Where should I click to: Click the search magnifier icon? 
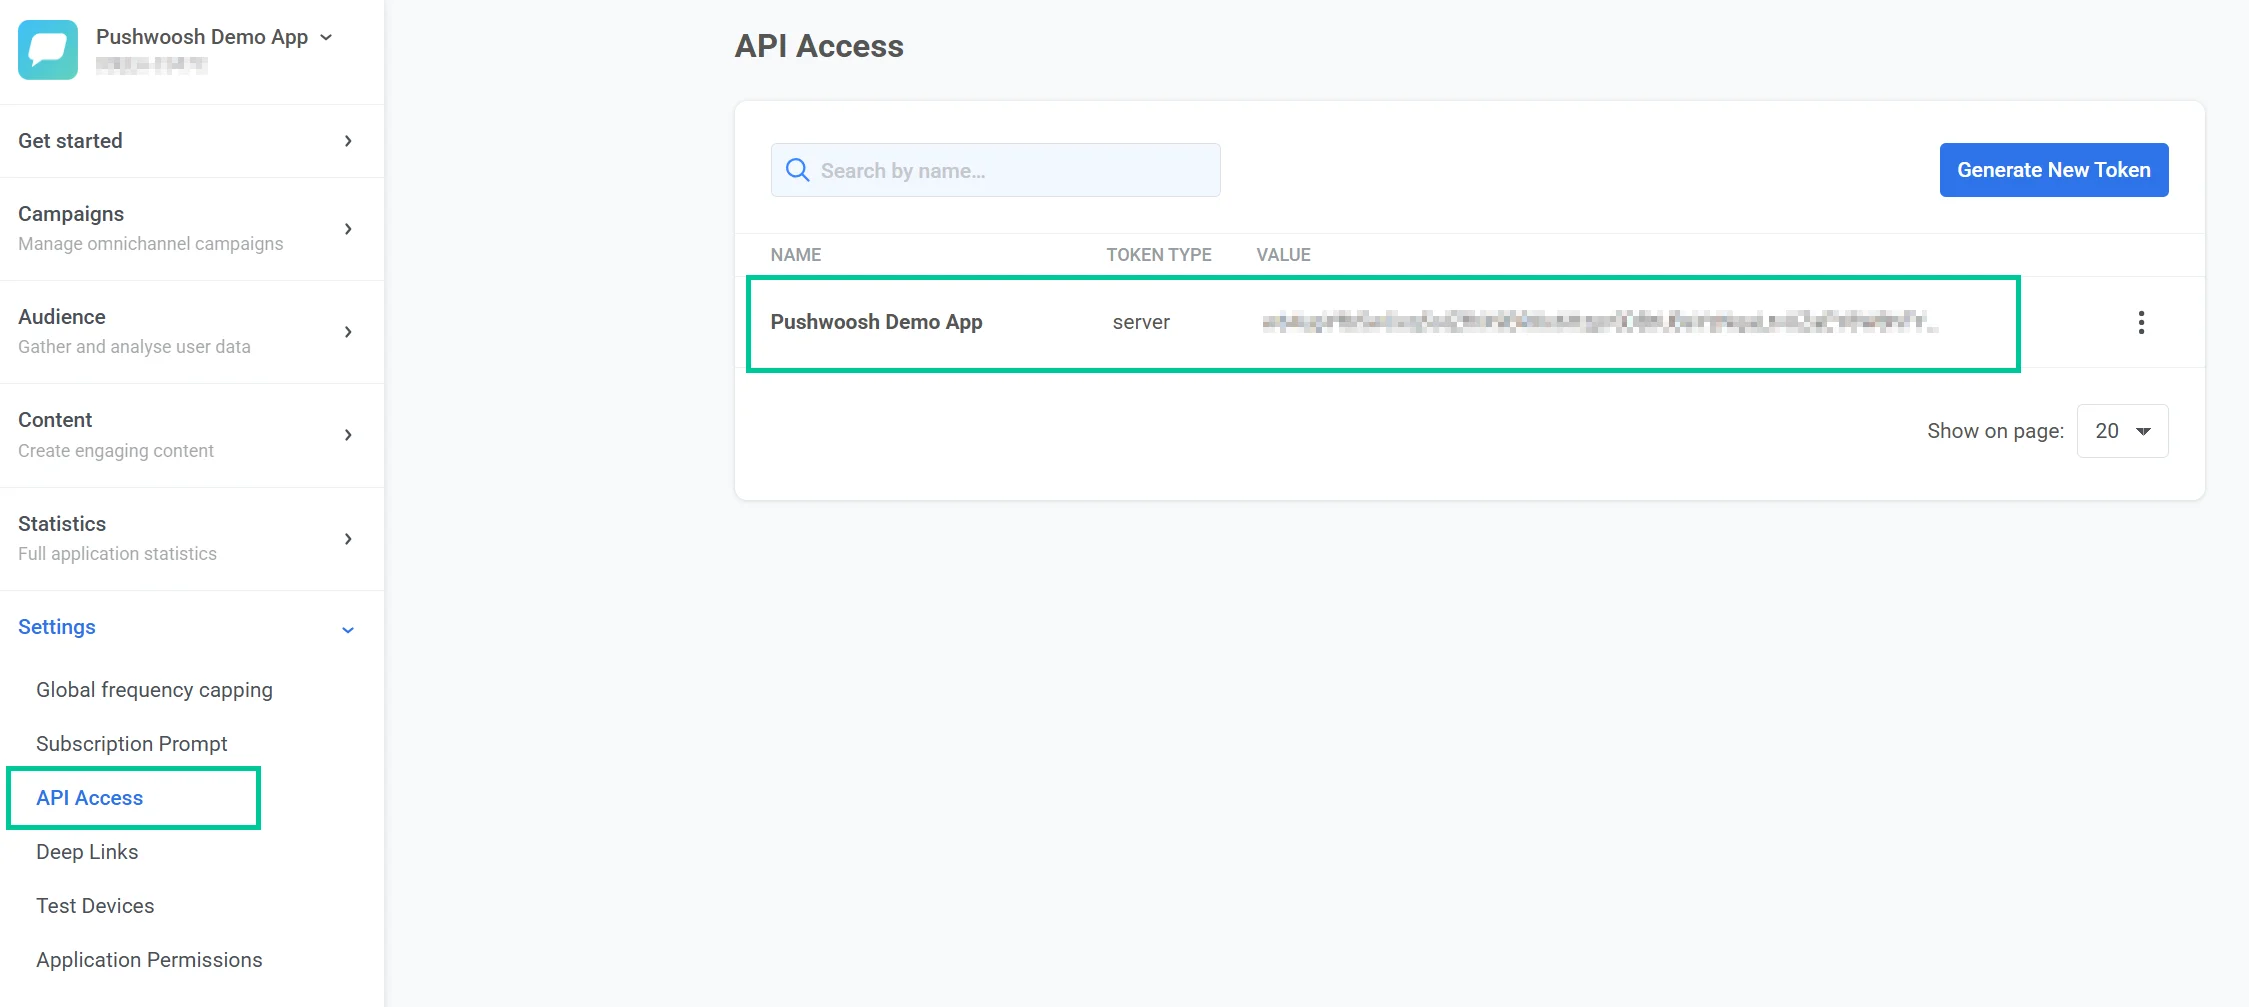[x=797, y=170]
